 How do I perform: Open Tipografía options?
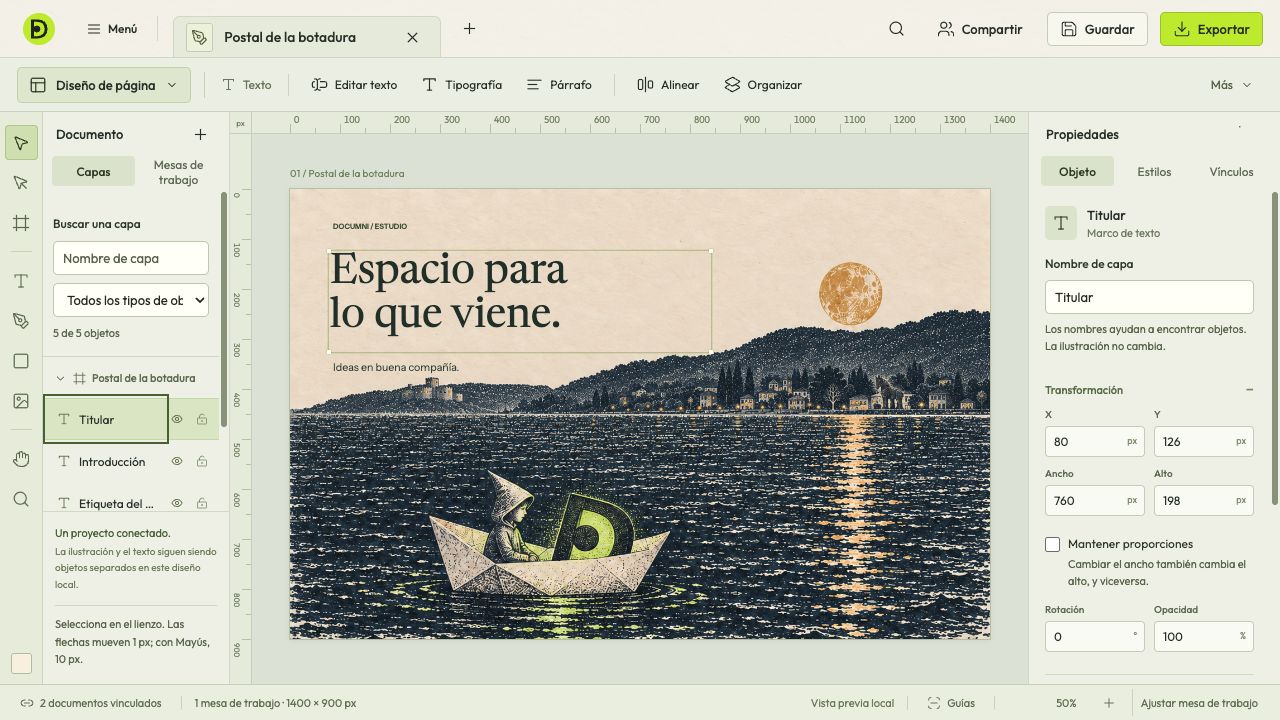point(462,85)
